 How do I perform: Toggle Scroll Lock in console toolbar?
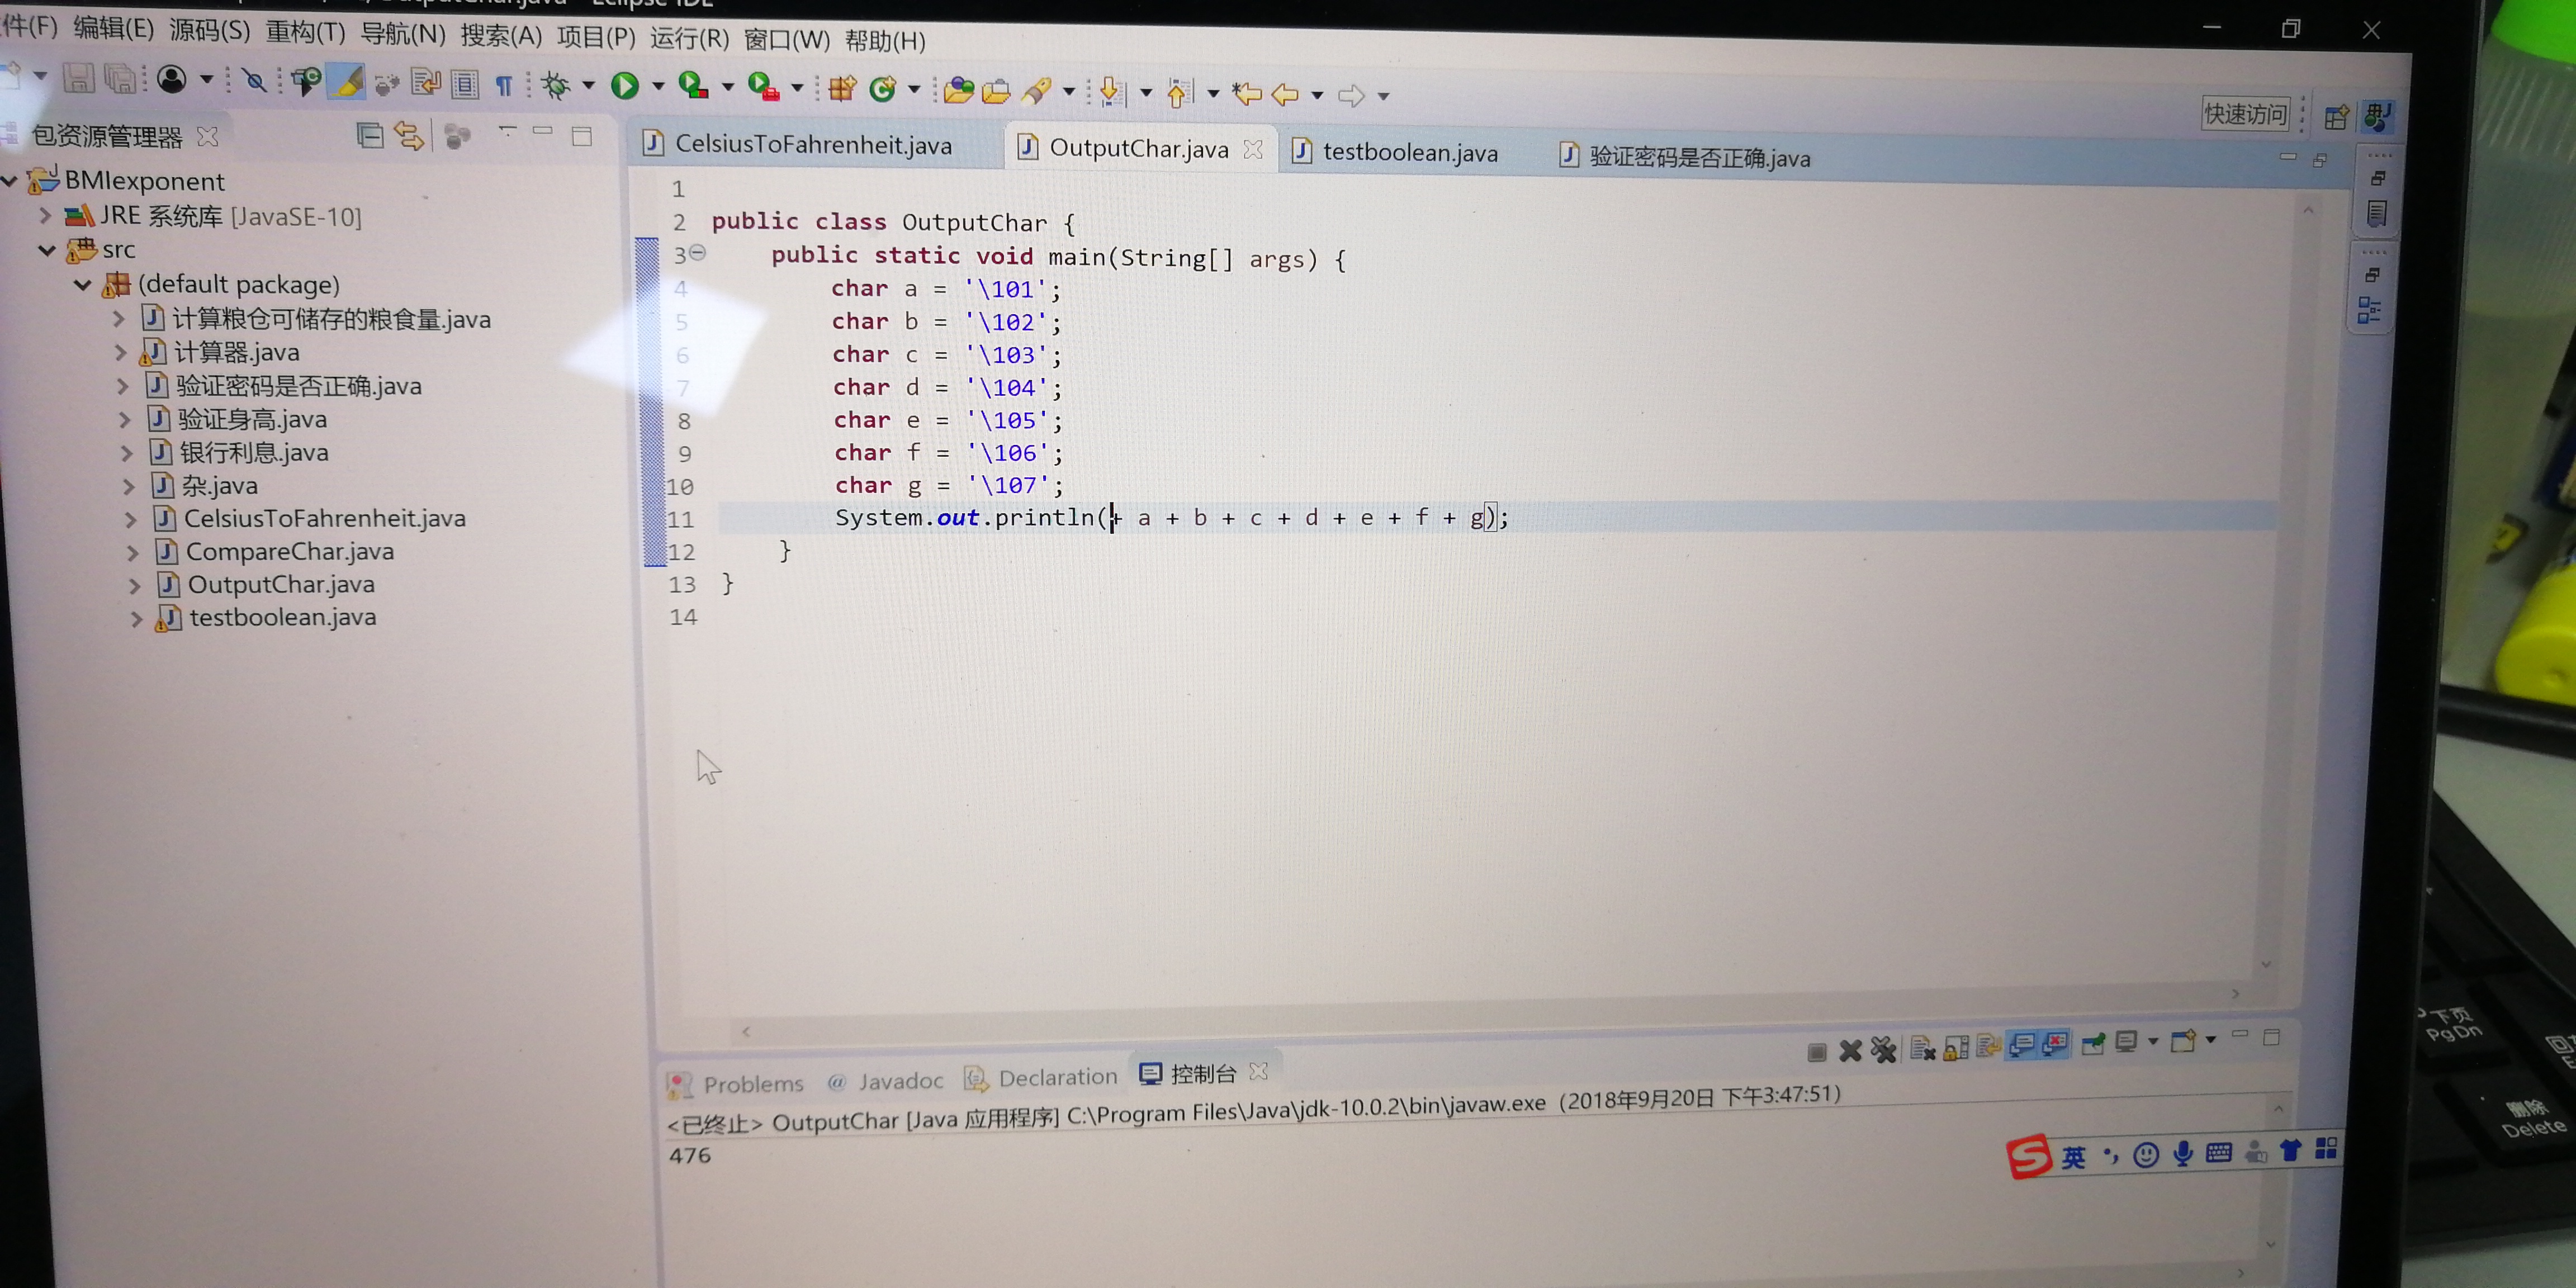coord(1956,1048)
